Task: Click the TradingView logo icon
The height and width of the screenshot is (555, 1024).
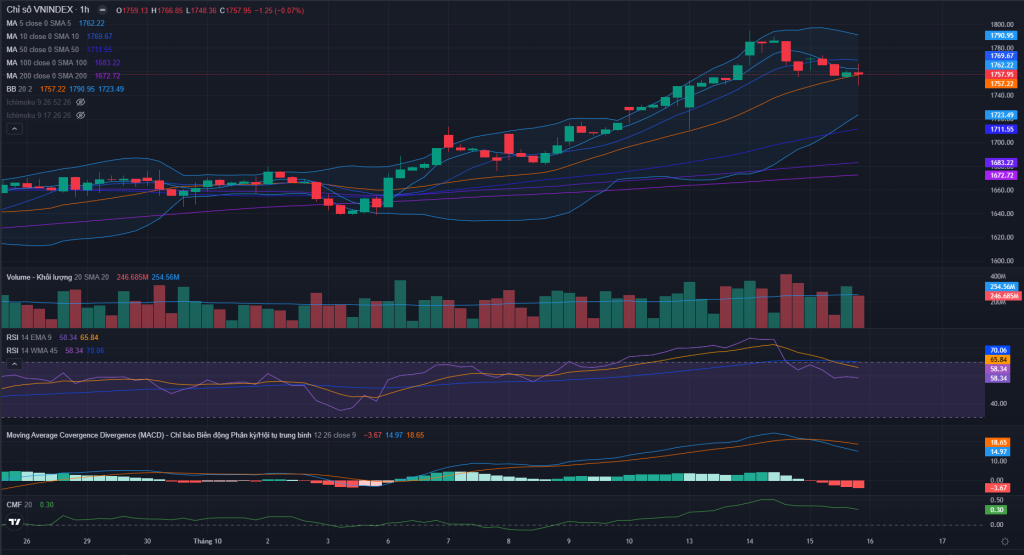Action: [x=15, y=523]
